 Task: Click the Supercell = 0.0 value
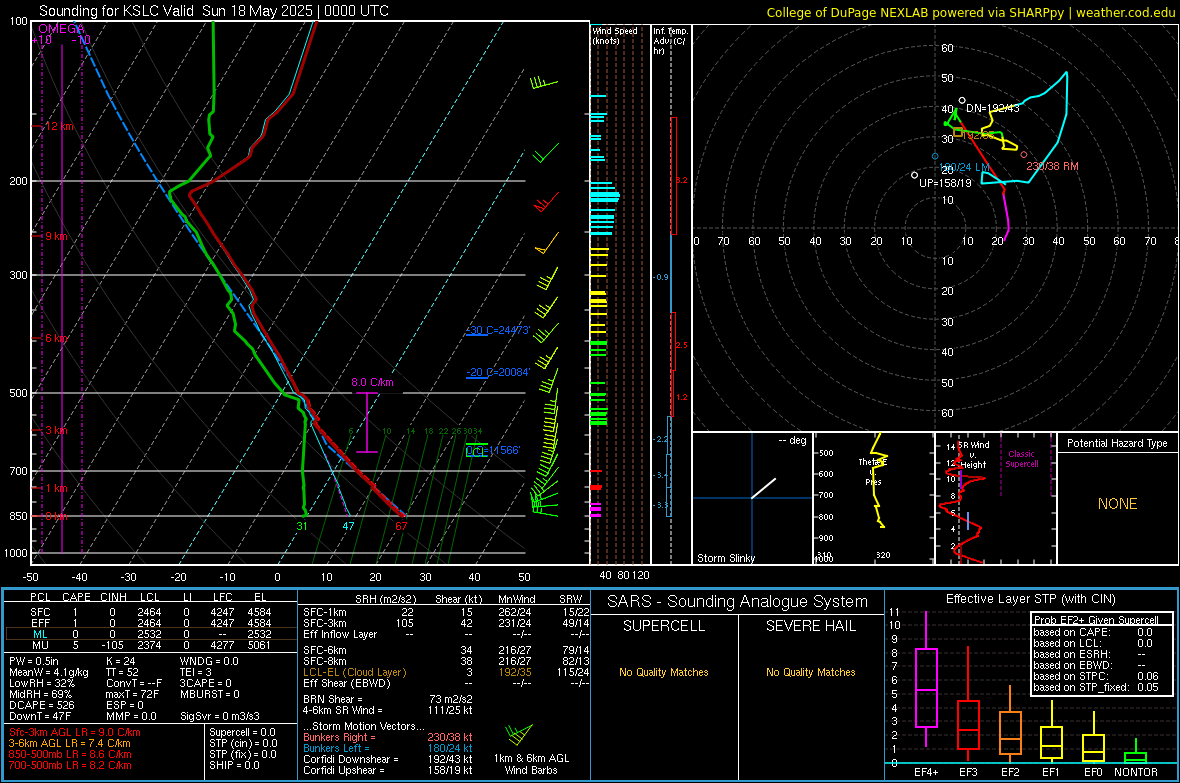pyautogui.click(x=242, y=732)
